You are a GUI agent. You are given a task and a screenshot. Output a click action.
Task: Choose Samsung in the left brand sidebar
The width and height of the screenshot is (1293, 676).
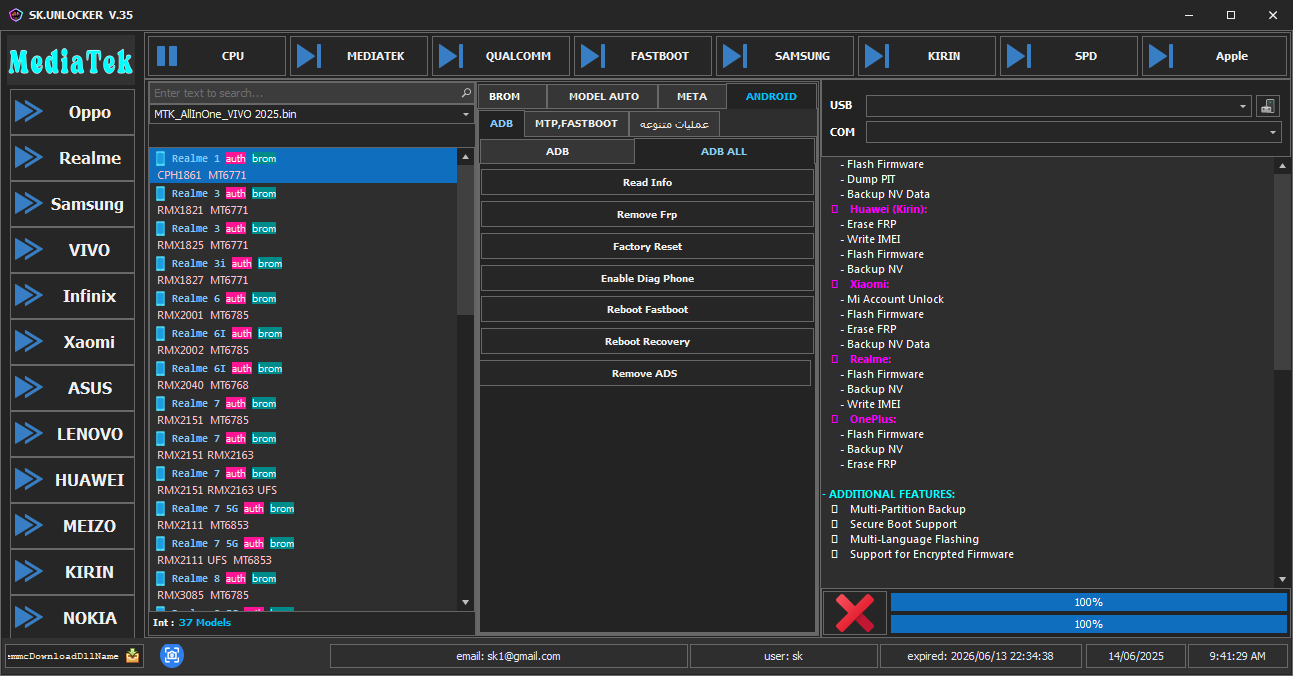point(72,204)
